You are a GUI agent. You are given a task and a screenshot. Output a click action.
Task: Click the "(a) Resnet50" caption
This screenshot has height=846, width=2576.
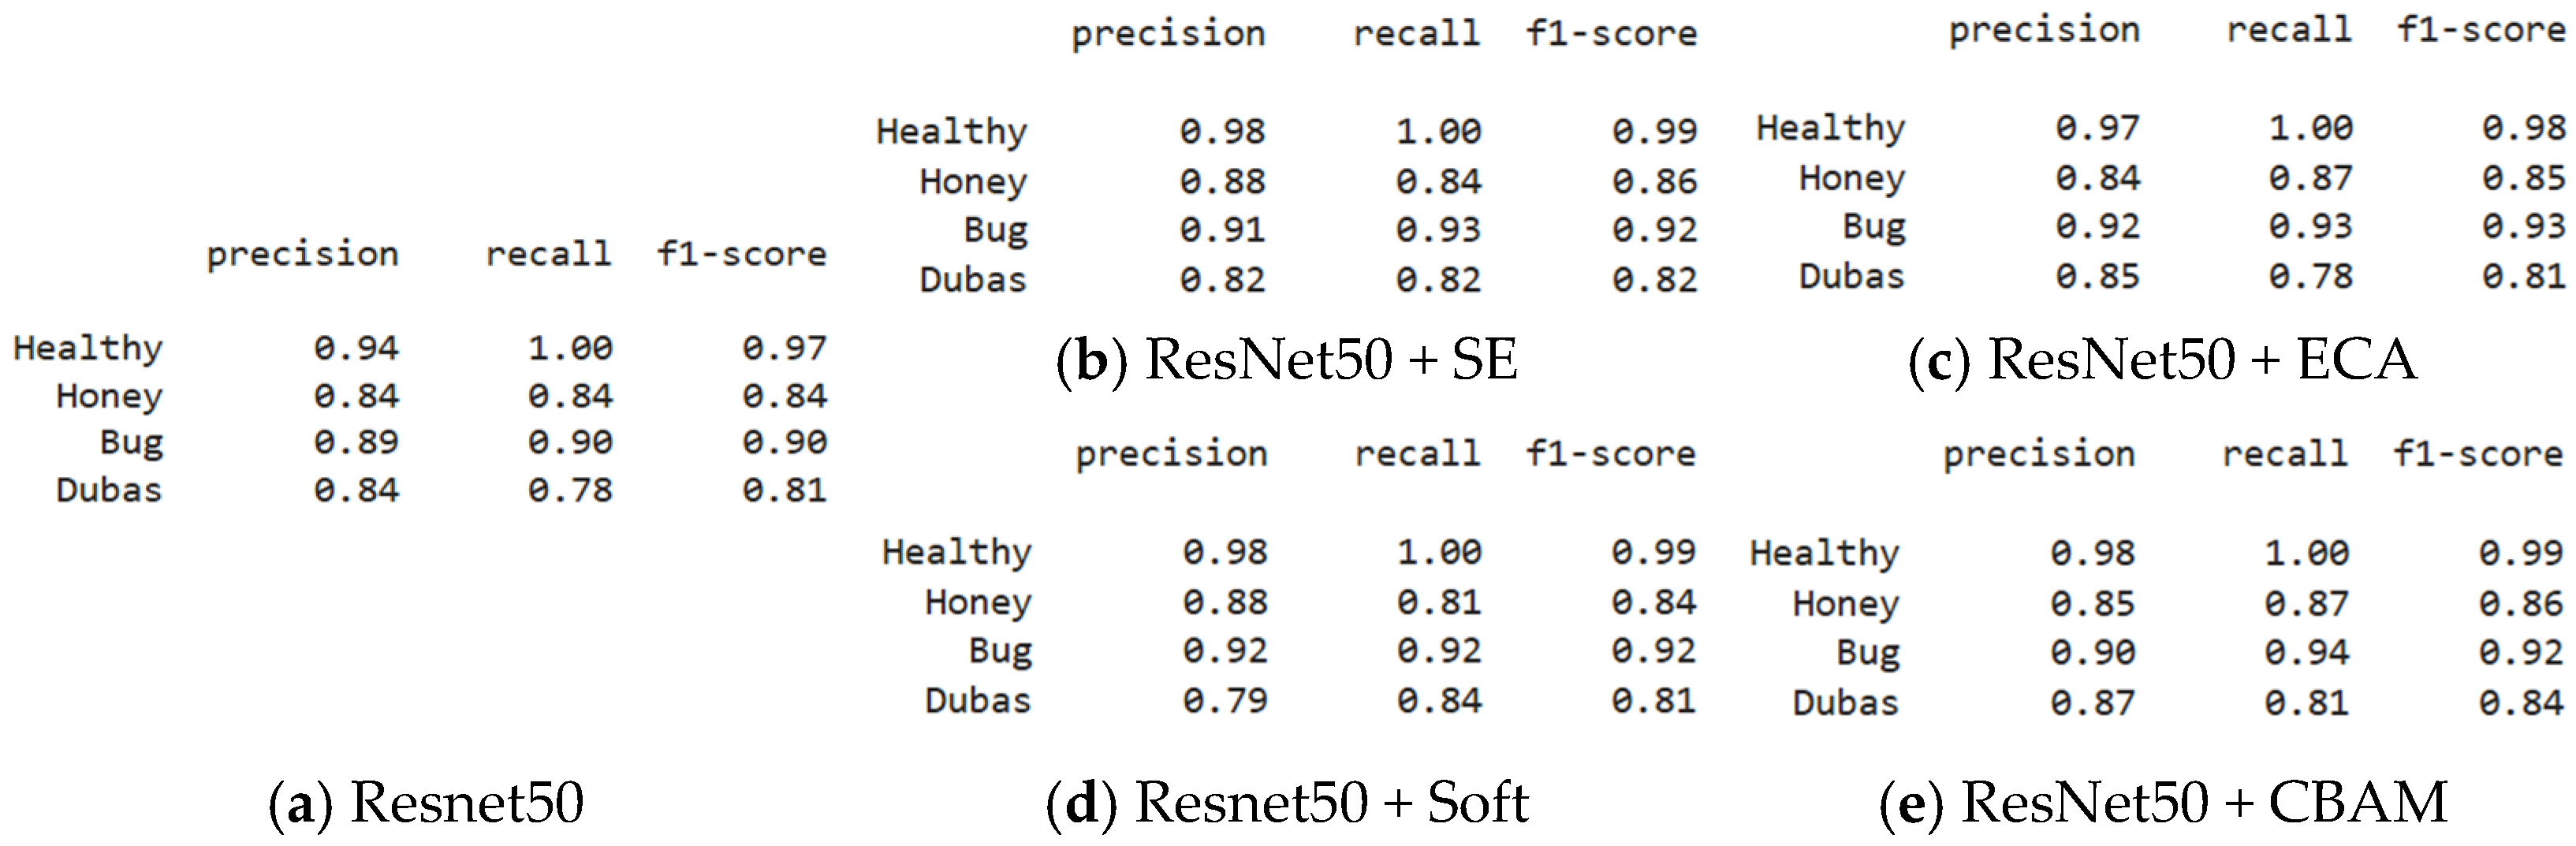click(x=426, y=802)
